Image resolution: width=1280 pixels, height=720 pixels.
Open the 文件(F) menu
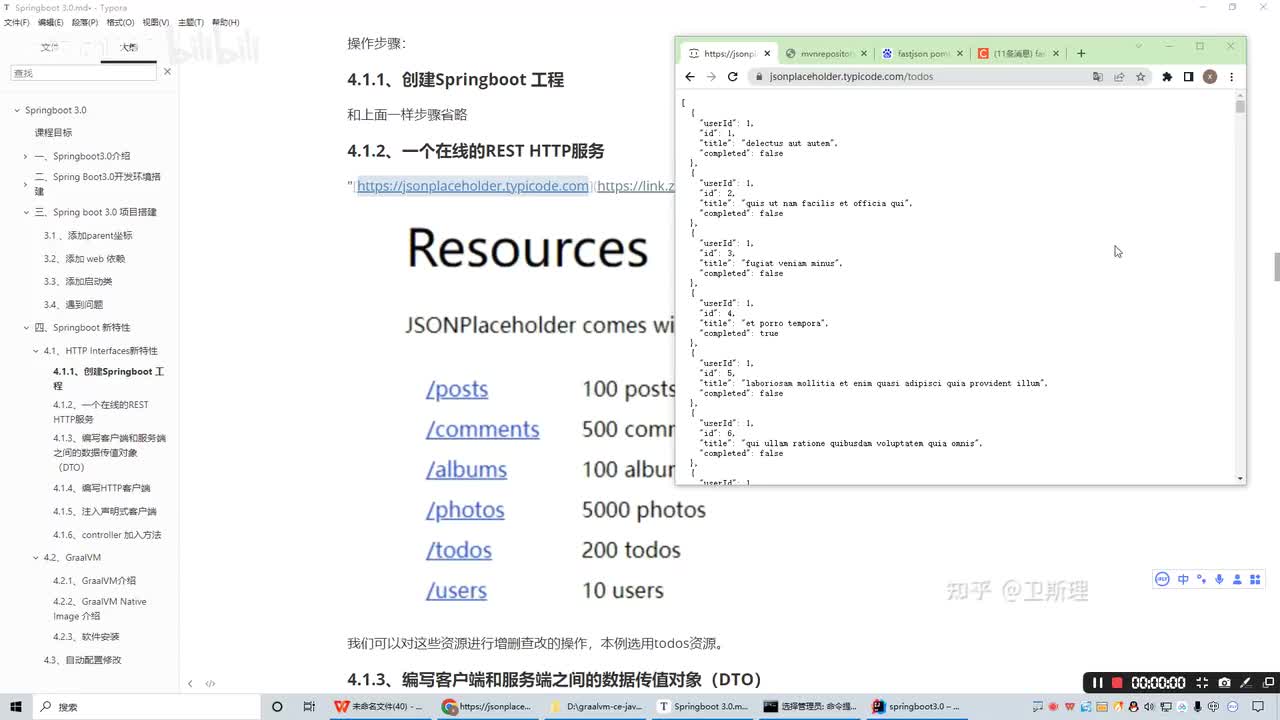17,22
